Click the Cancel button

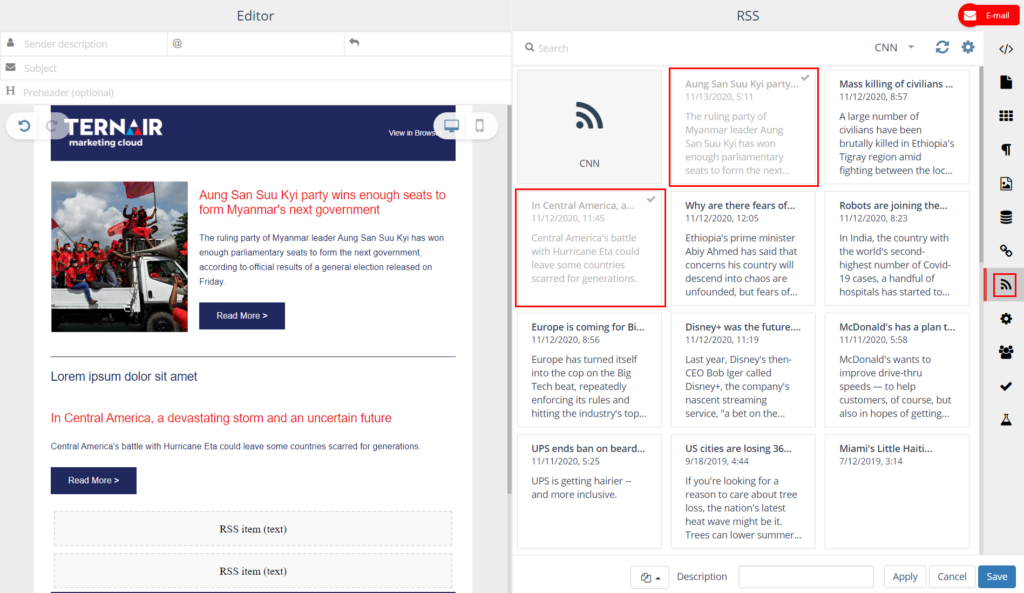[952, 577]
